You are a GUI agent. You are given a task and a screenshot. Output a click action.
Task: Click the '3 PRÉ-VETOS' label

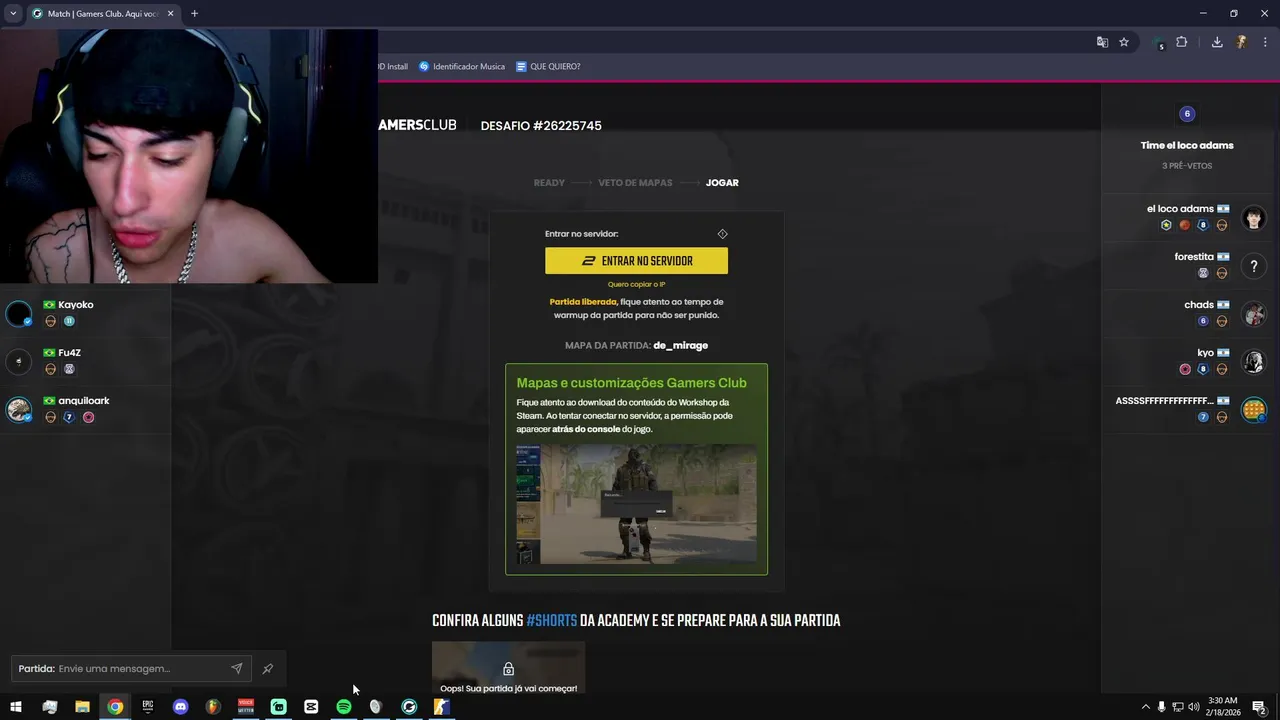point(1187,166)
